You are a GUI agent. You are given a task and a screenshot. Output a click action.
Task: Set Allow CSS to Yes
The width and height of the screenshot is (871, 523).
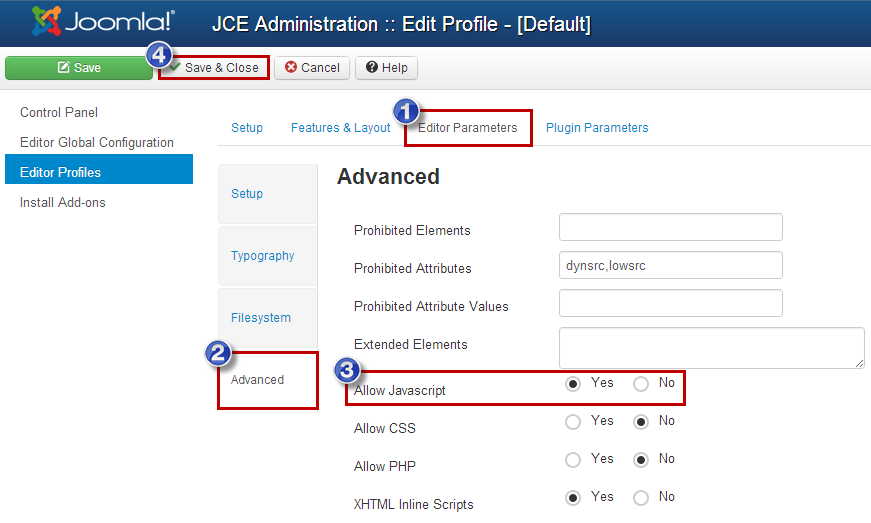tap(573, 422)
